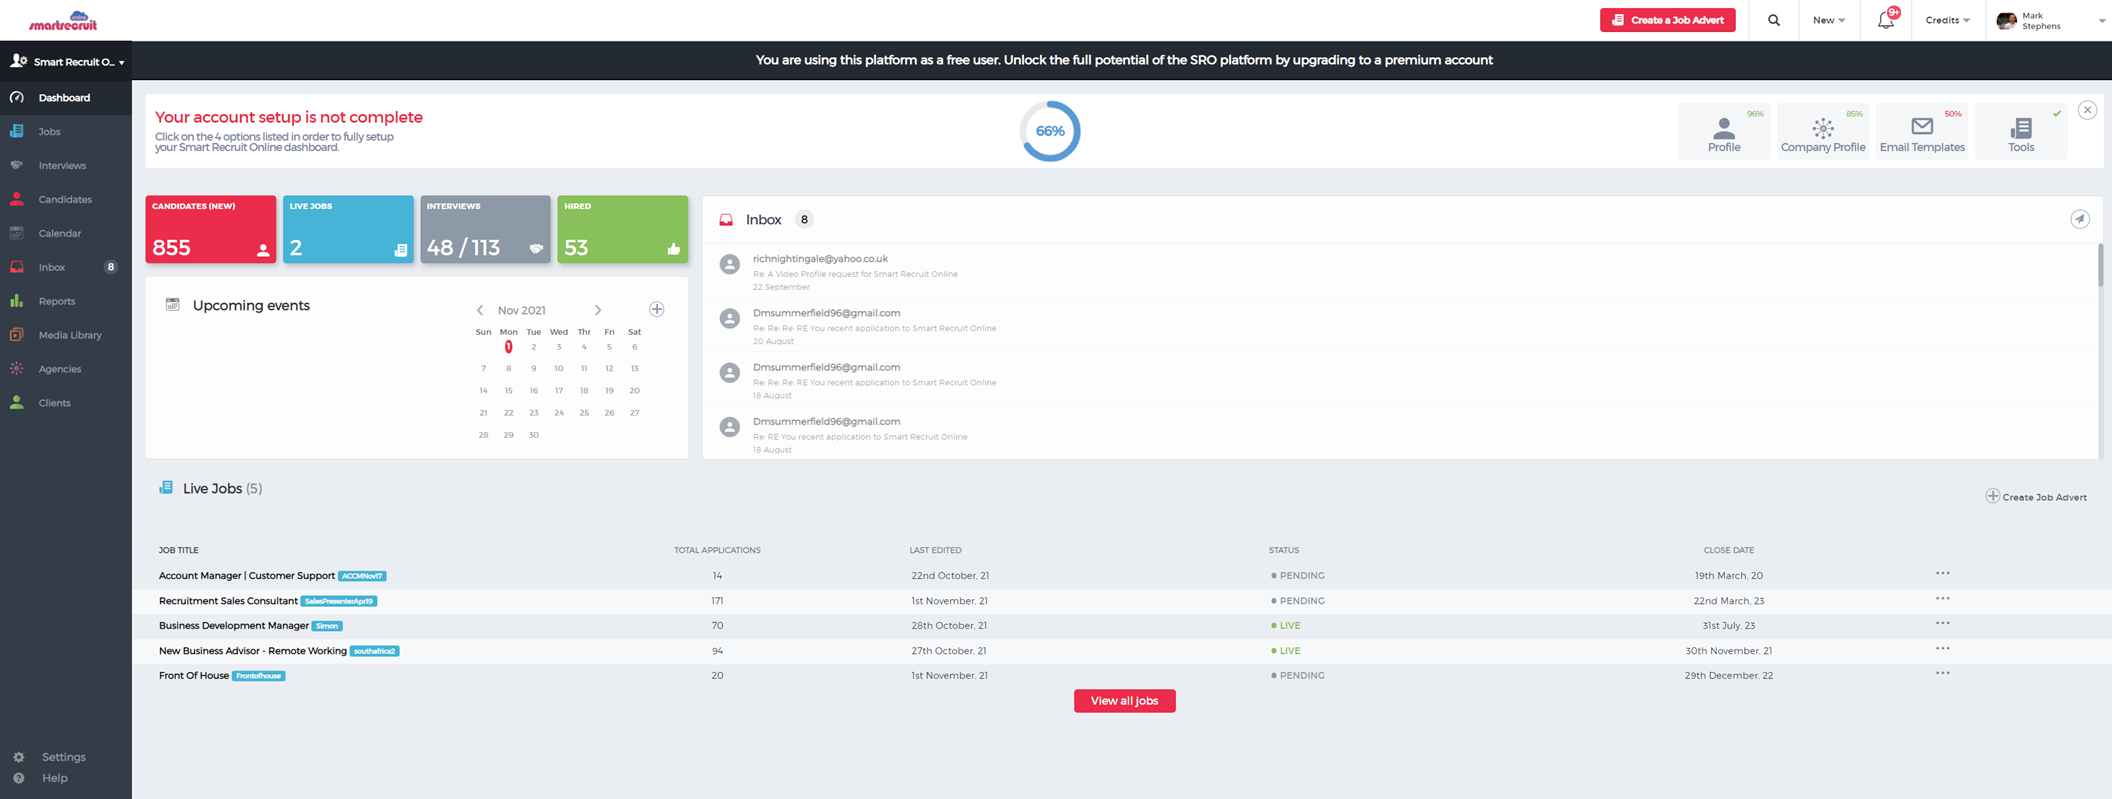Image resolution: width=2112 pixels, height=799 pixels.
Task: Open Settings from the sidebar
Action: pos(63,757)
